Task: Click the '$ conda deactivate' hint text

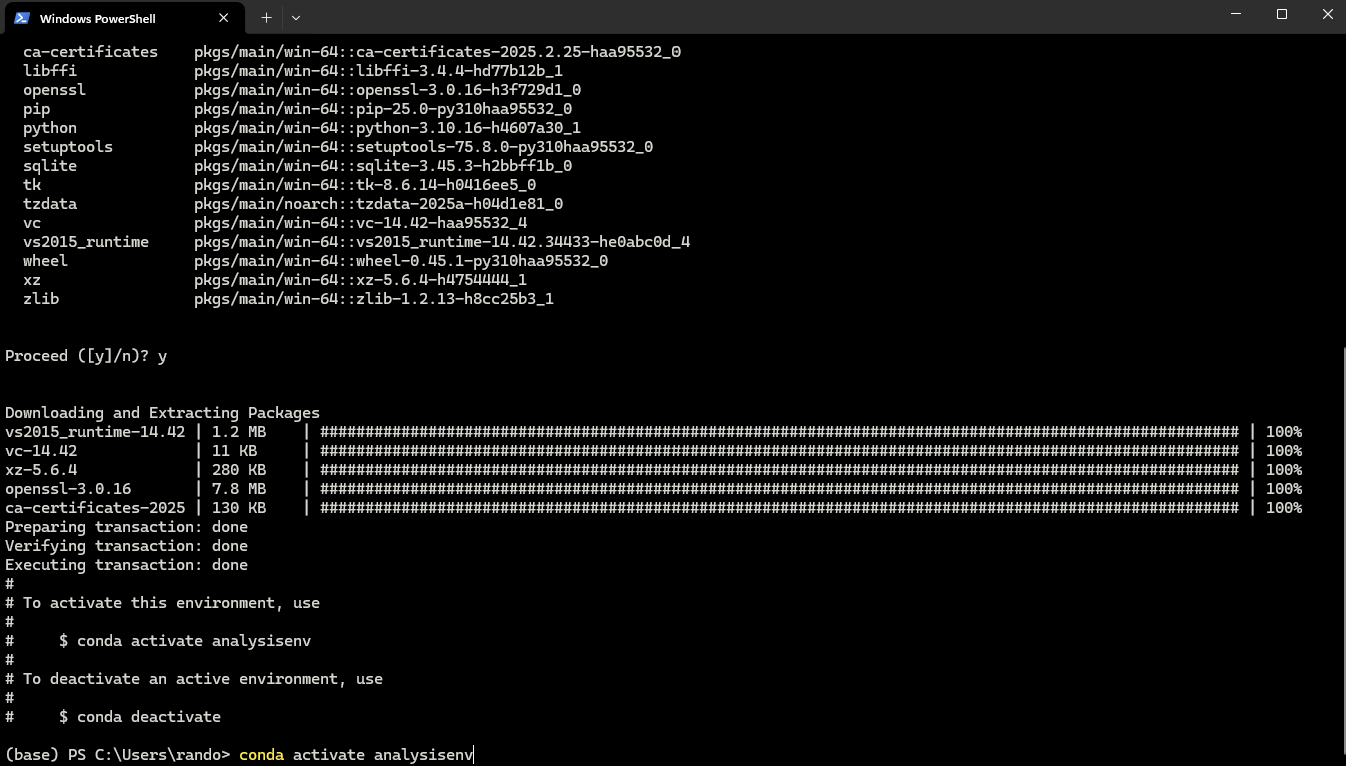Action: coord(140,716)
